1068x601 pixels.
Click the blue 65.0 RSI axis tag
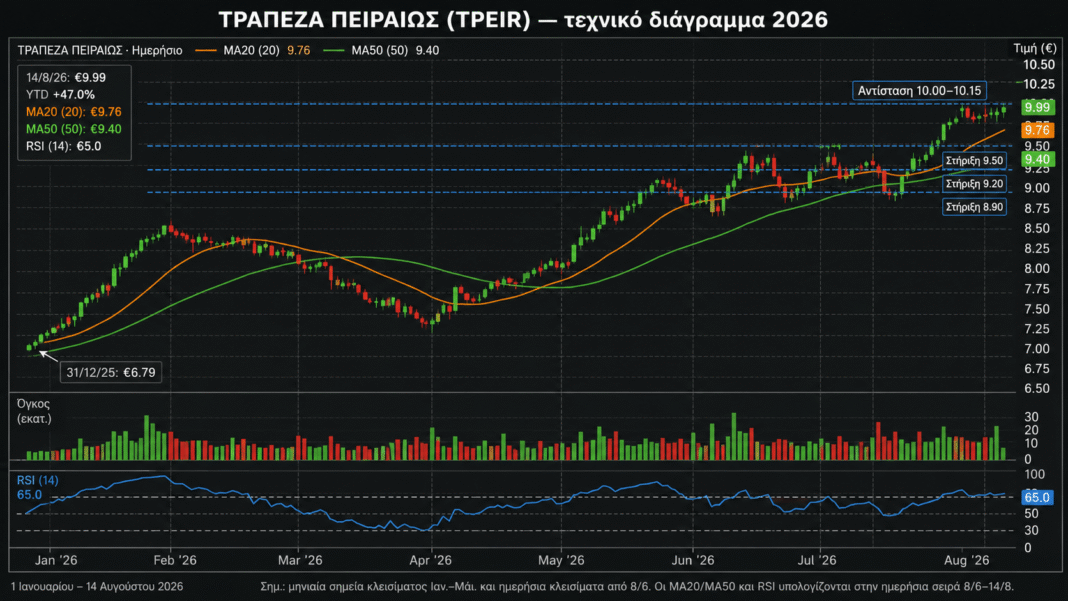1037,497
